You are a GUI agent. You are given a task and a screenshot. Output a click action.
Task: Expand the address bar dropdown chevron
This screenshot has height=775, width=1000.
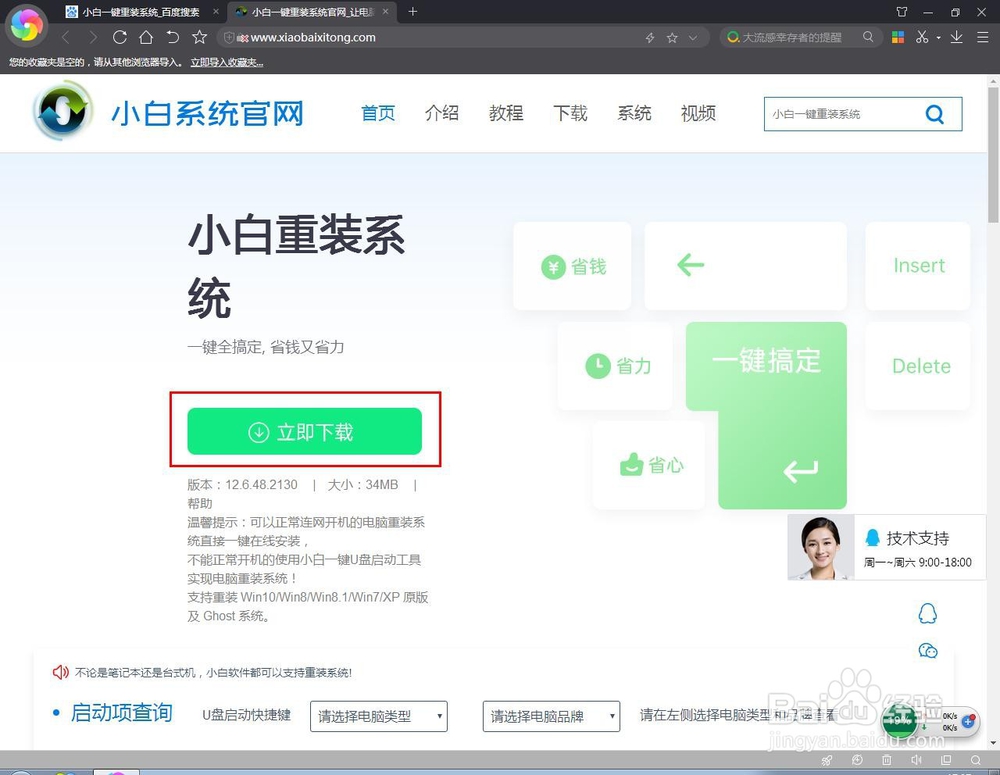(x=693, y=38)
